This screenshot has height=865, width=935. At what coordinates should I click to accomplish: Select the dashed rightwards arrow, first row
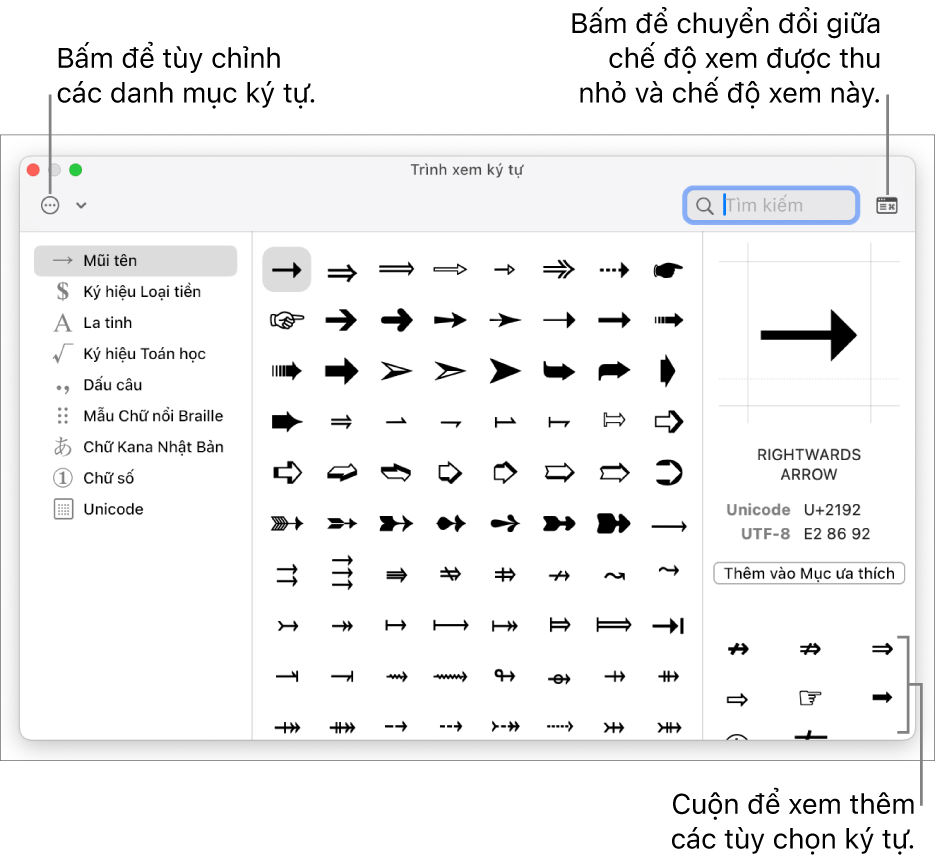pos(614,269)
